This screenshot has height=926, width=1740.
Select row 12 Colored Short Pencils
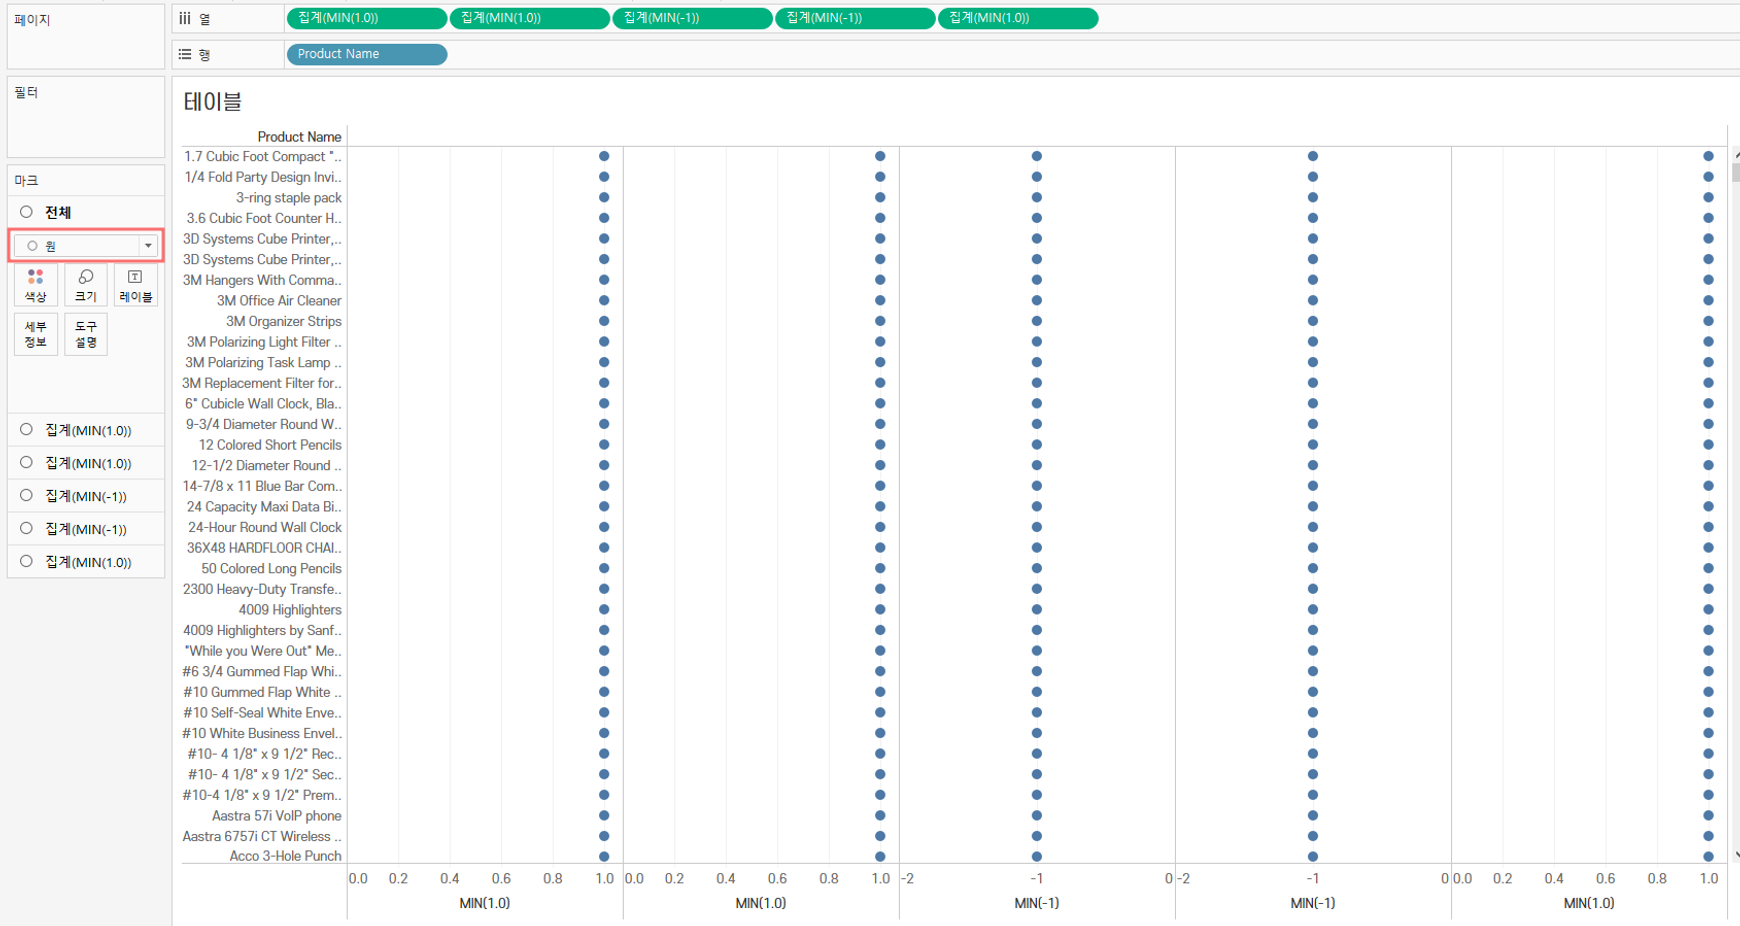point(270,445)
